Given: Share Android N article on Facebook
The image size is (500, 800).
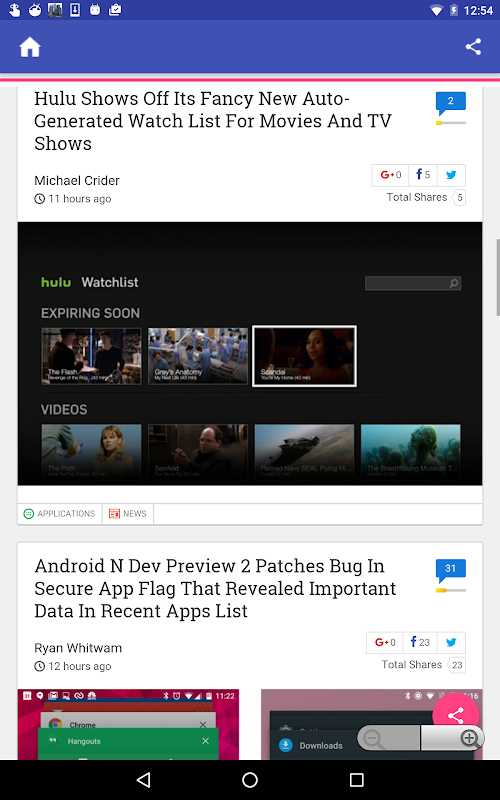Looking at the screenshot, I should (x=420, y=642).
